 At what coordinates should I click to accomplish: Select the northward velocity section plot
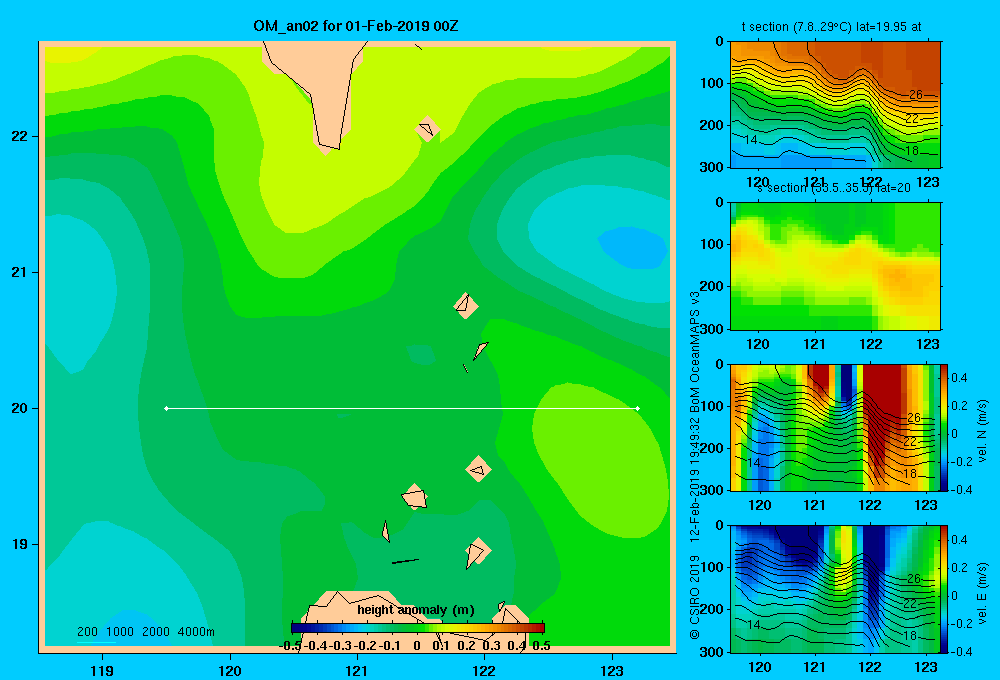click(835, 427)
